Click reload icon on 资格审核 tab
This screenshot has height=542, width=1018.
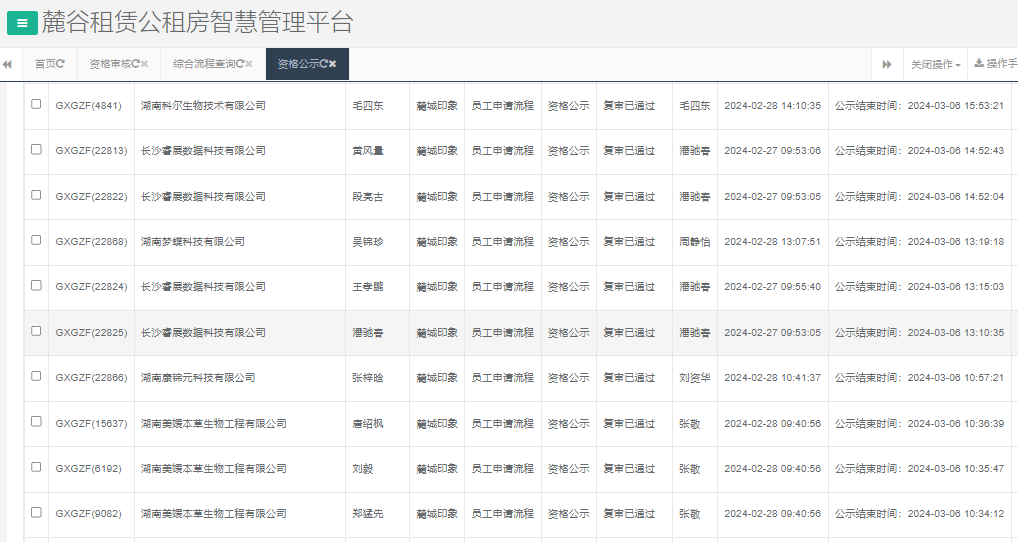click(x=136, y=64)
